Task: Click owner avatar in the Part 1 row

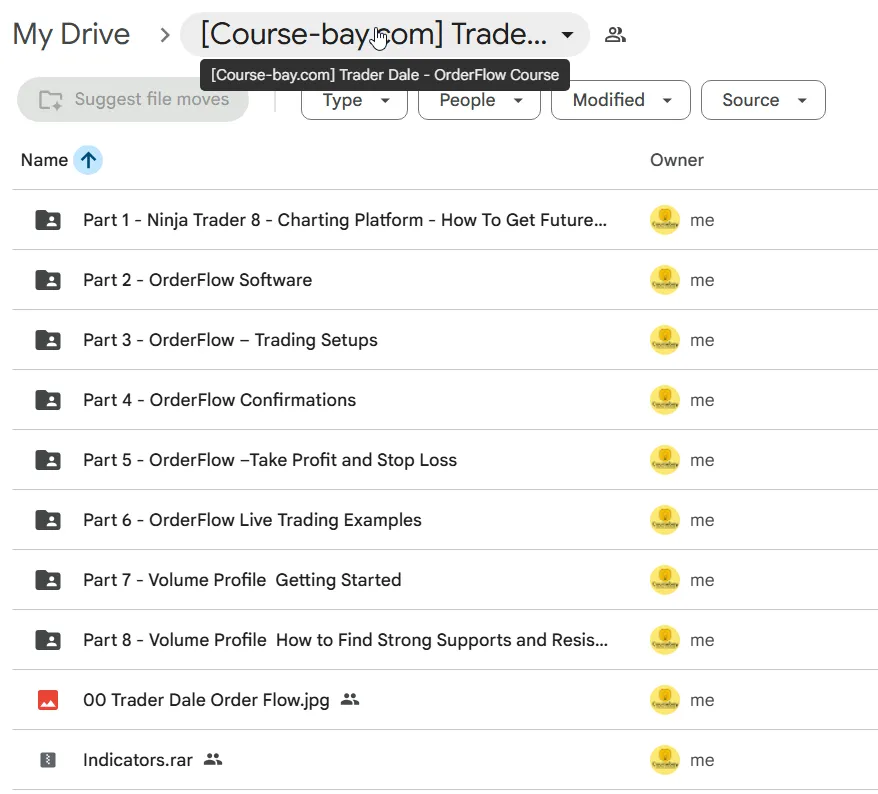Action: (665, 220)
